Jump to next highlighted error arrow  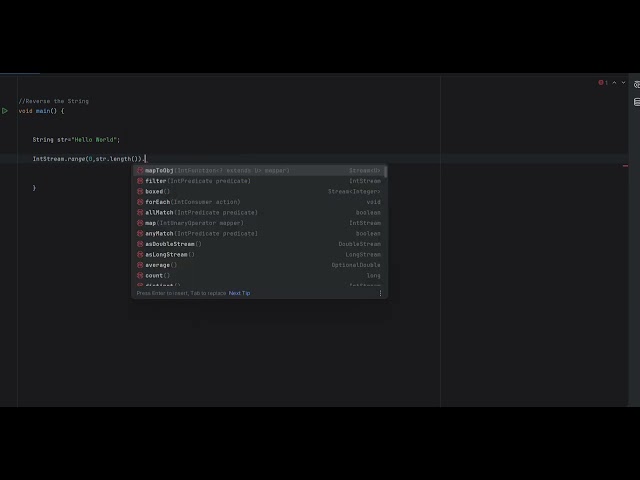coord(622,82)
